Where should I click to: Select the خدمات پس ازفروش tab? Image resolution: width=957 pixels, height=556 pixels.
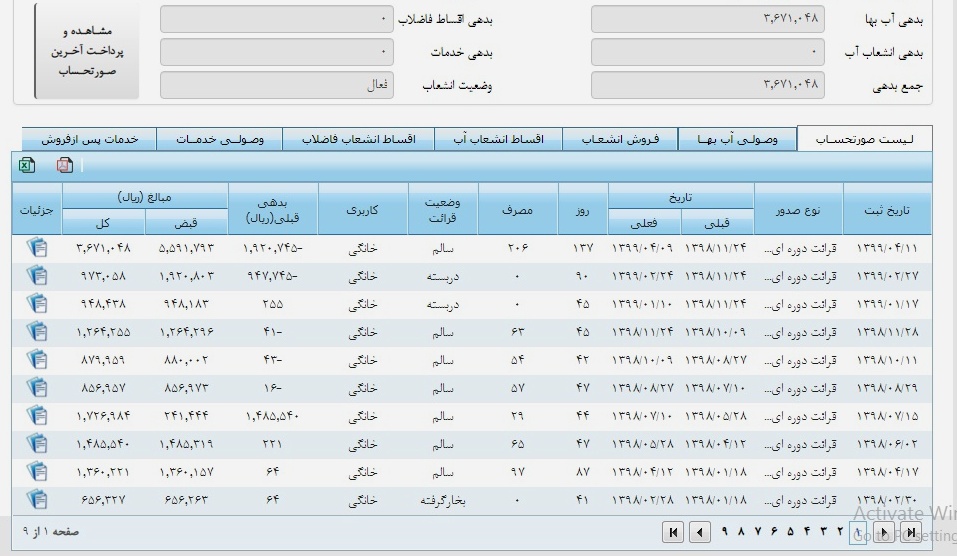click(88, 140)
